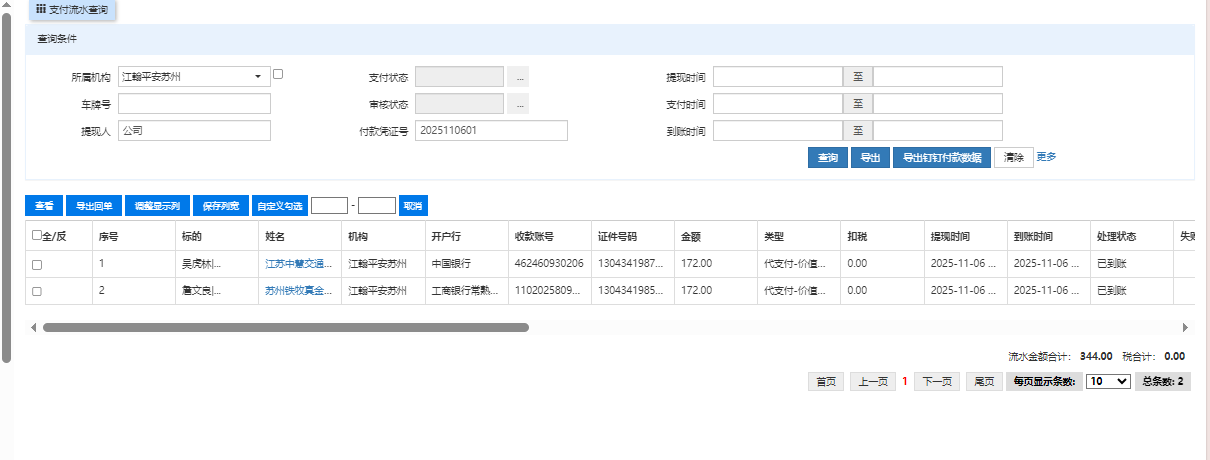1210x460 pixels.
Task: Go to last page with 尾页
Action: pos(984,382)
